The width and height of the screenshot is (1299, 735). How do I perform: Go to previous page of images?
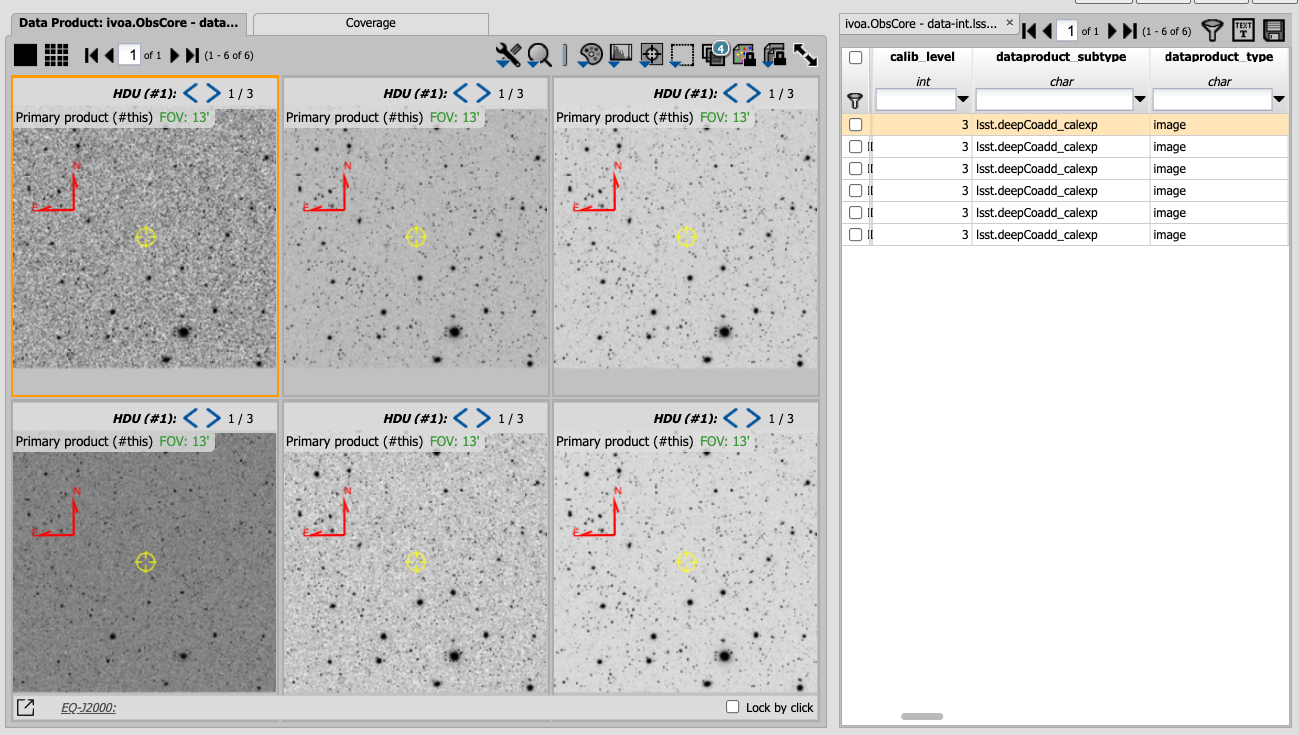point(109,55)
